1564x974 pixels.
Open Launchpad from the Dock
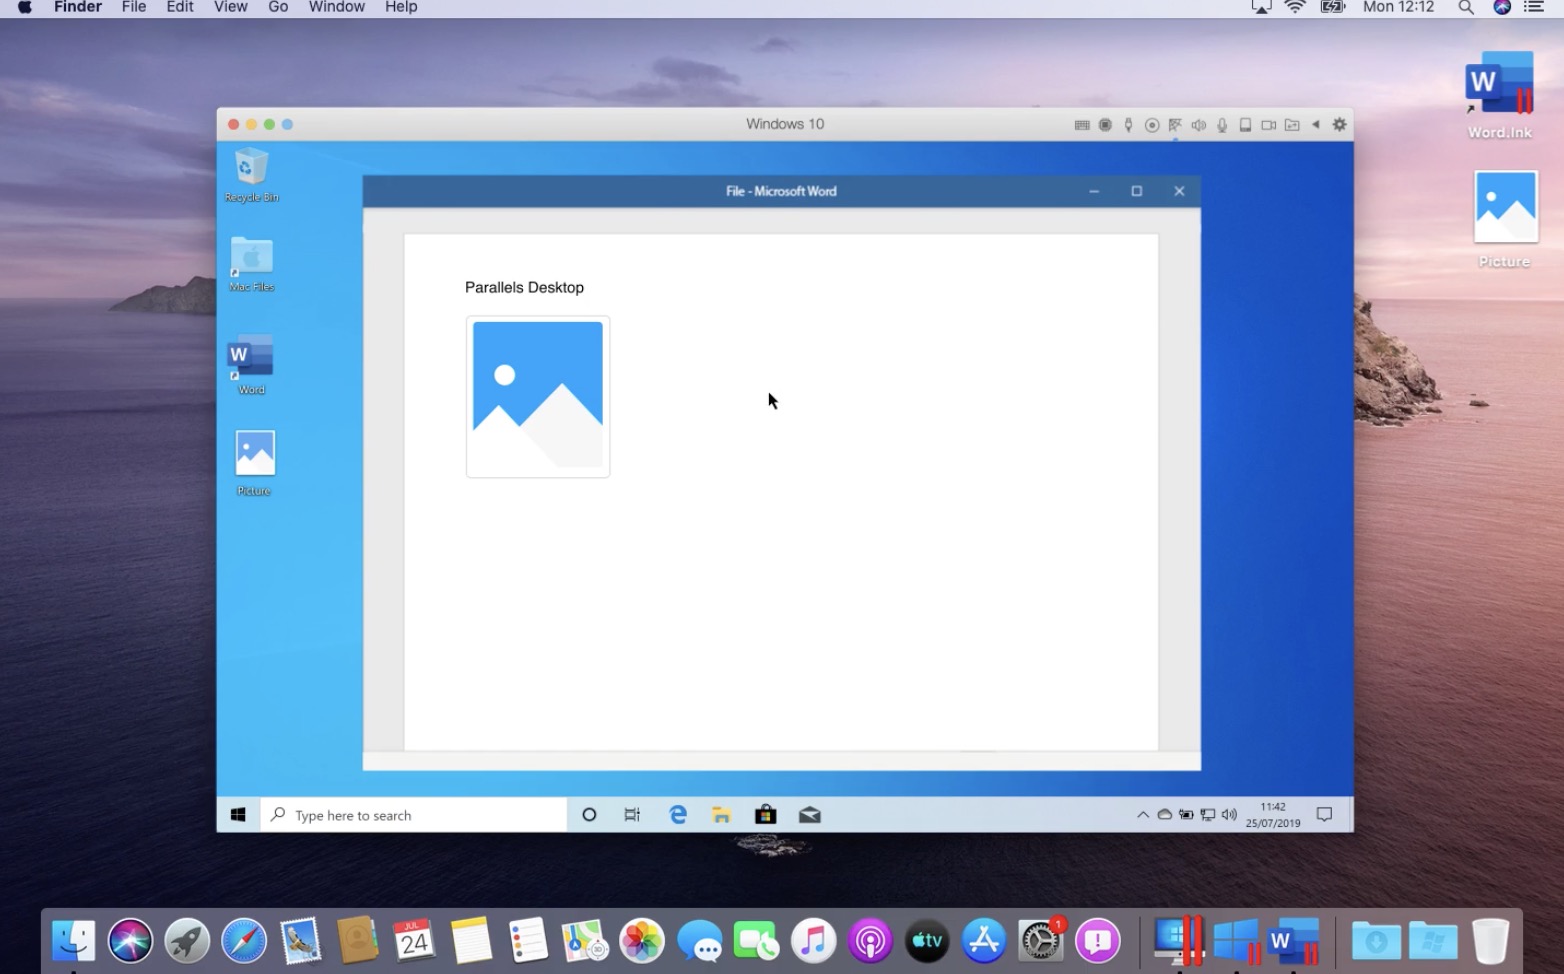[187, 941]
